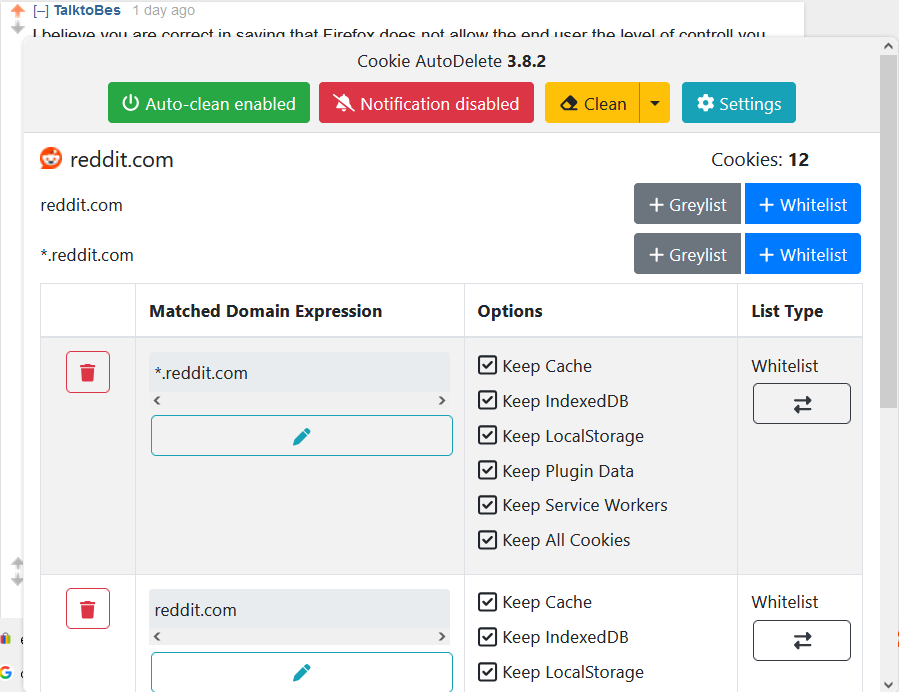The width and height of the screenshot is (899, 692).
Task: Open the Clean dropdown arrow
Action: (x=655, y=103)
